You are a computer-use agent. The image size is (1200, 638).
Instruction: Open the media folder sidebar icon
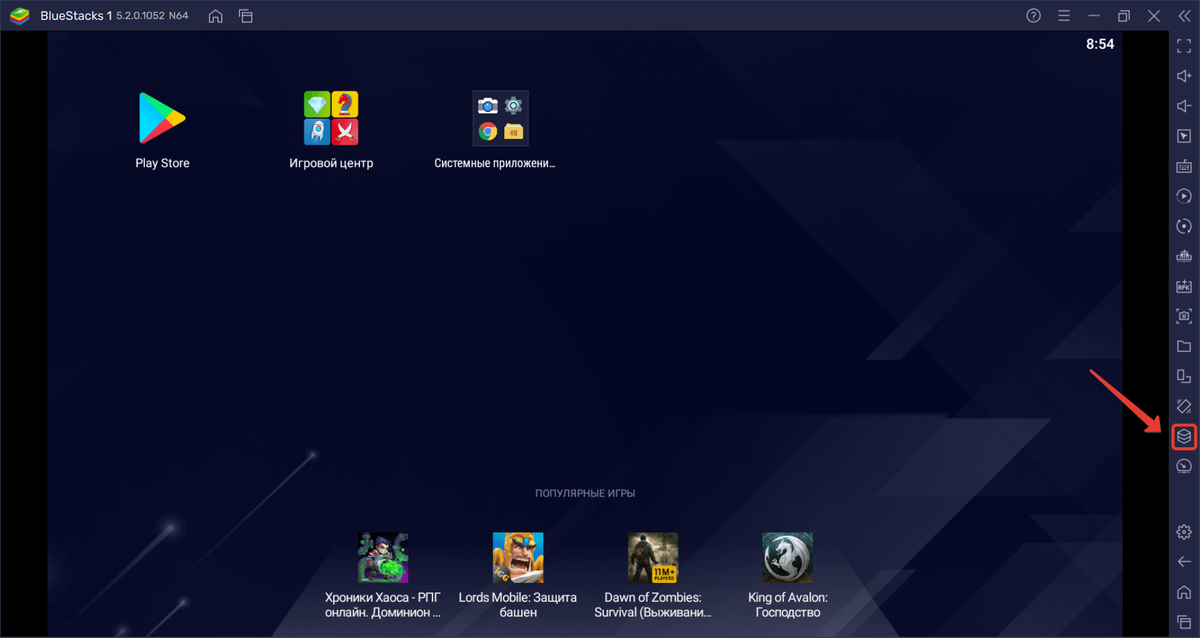point(1184,346)
